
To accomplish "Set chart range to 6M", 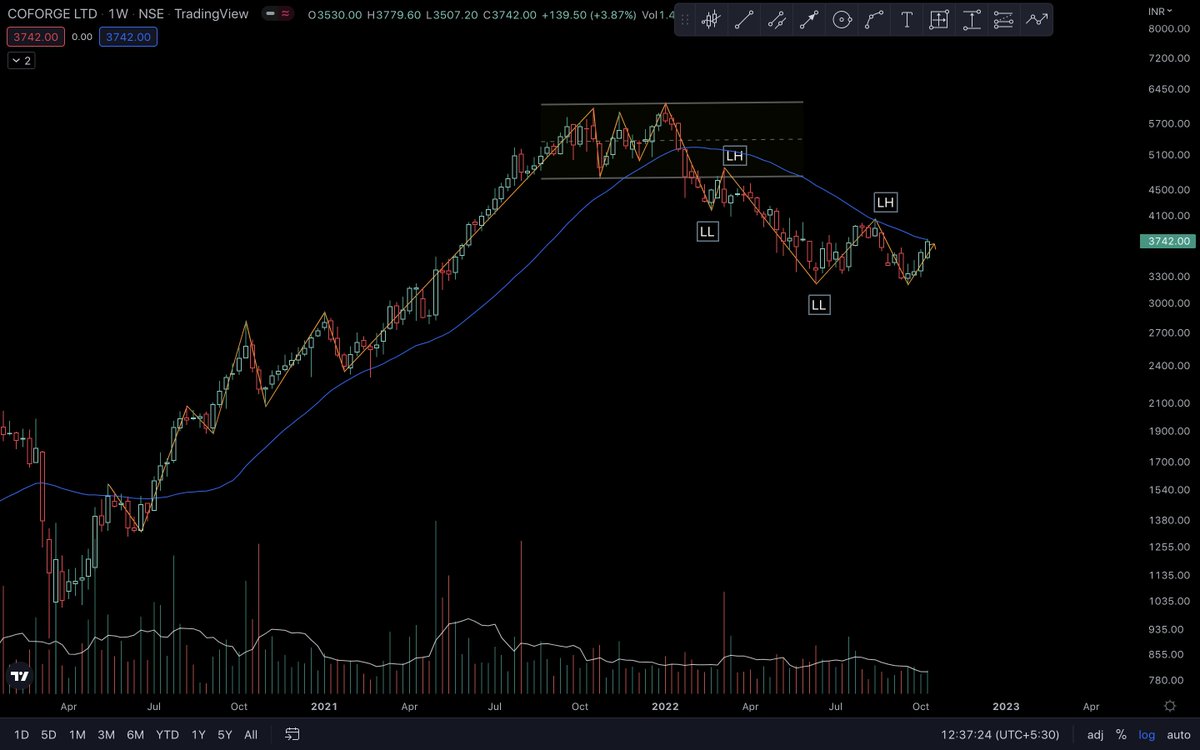I will [135, 734].
